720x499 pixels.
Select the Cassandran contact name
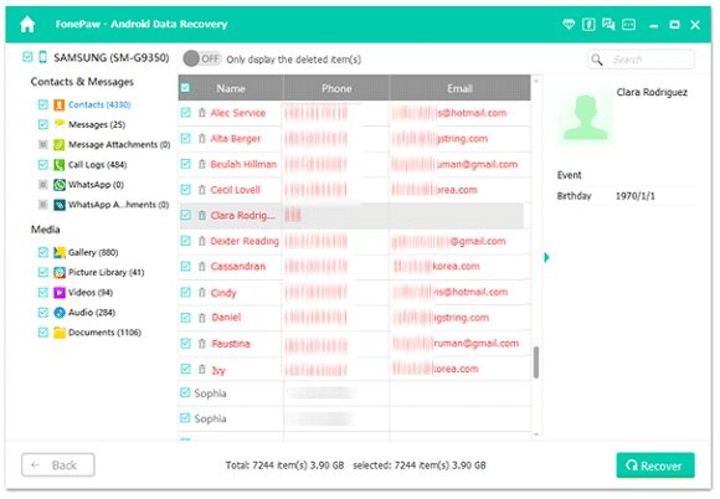point(238,267)
